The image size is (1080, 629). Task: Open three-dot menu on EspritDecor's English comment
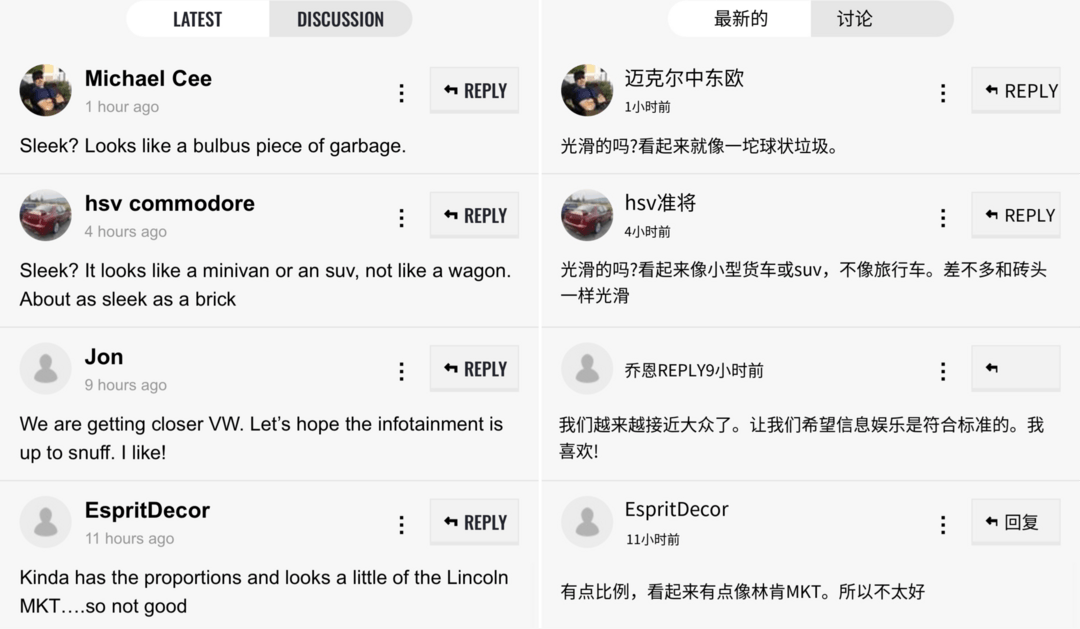coord(402,525)
